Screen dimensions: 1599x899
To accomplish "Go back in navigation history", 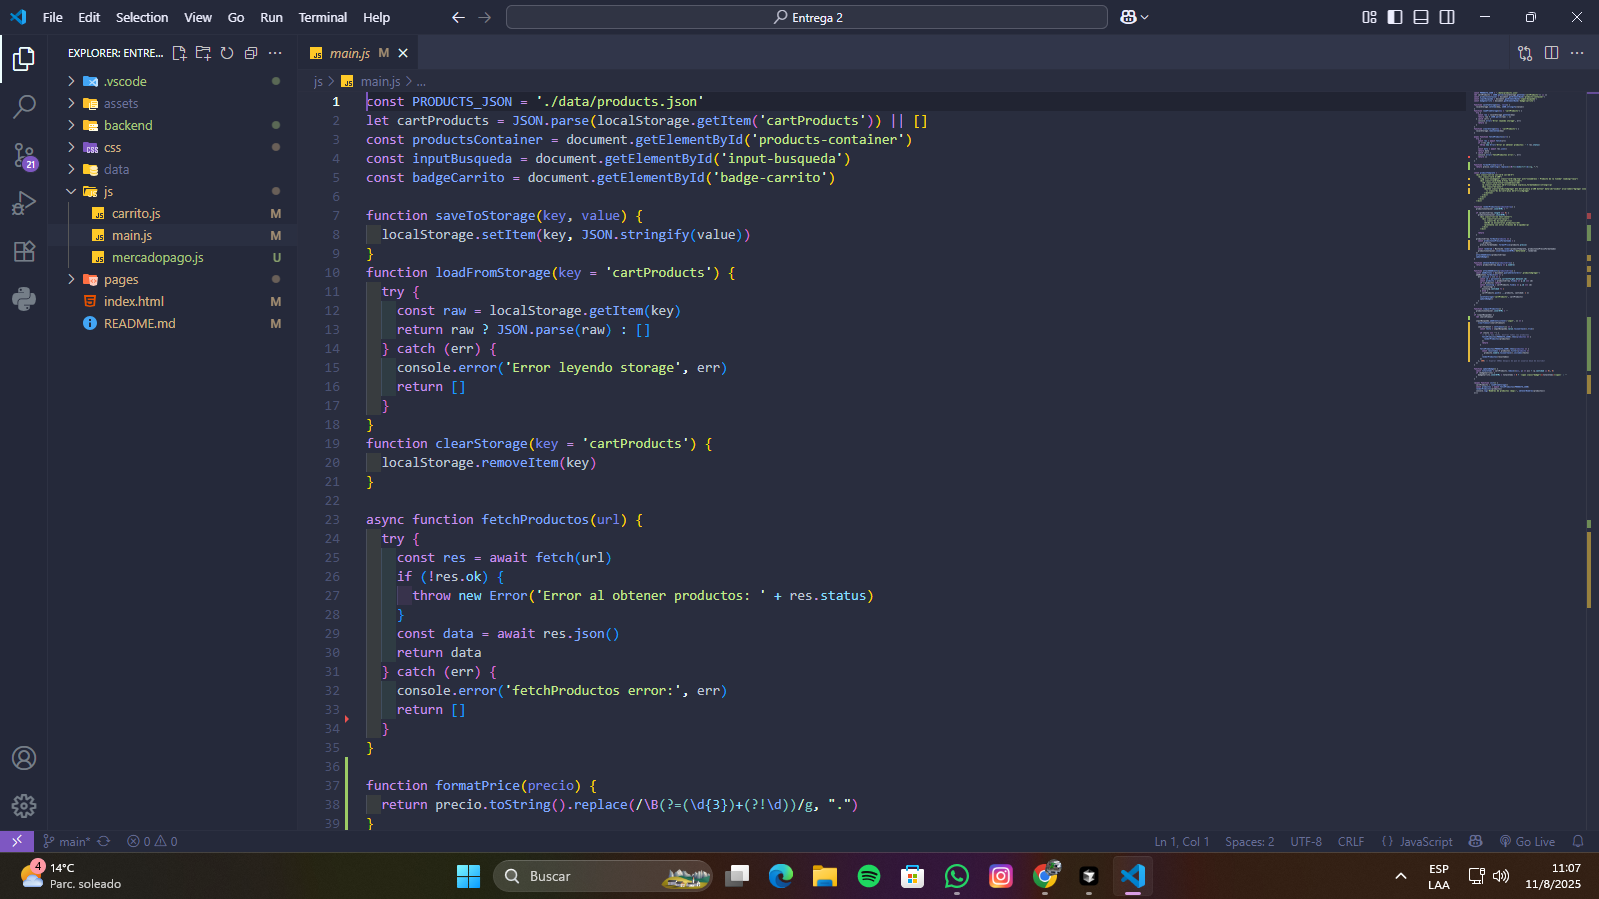I will [x=458, y=17].
